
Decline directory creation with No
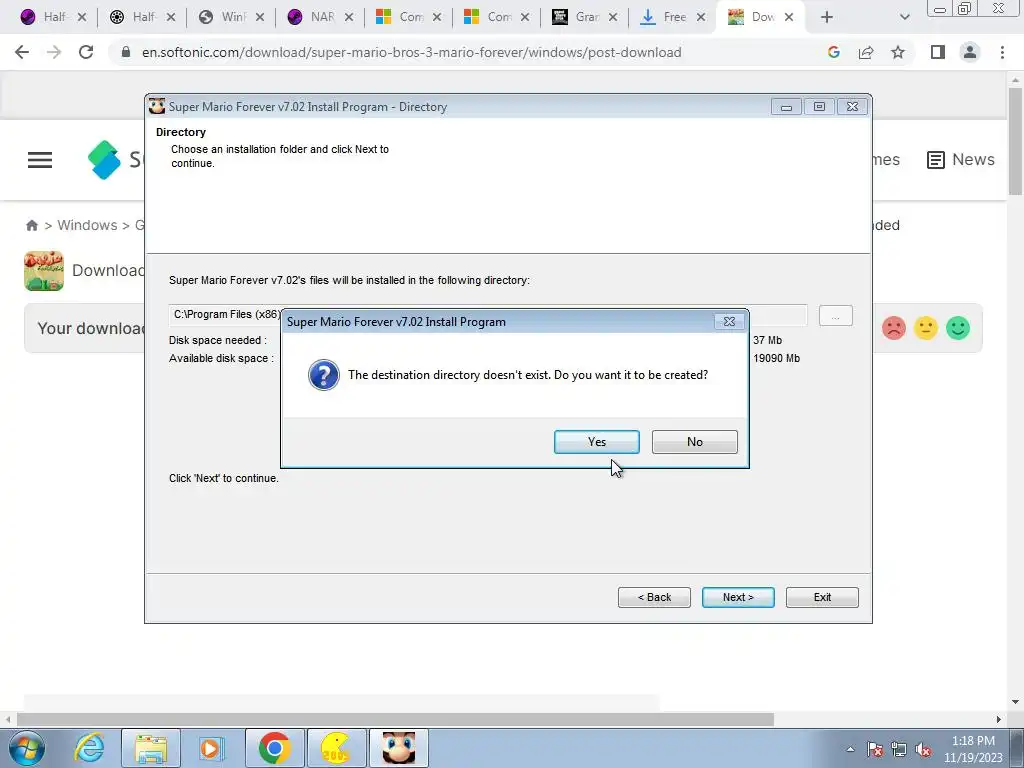(694, 442)
